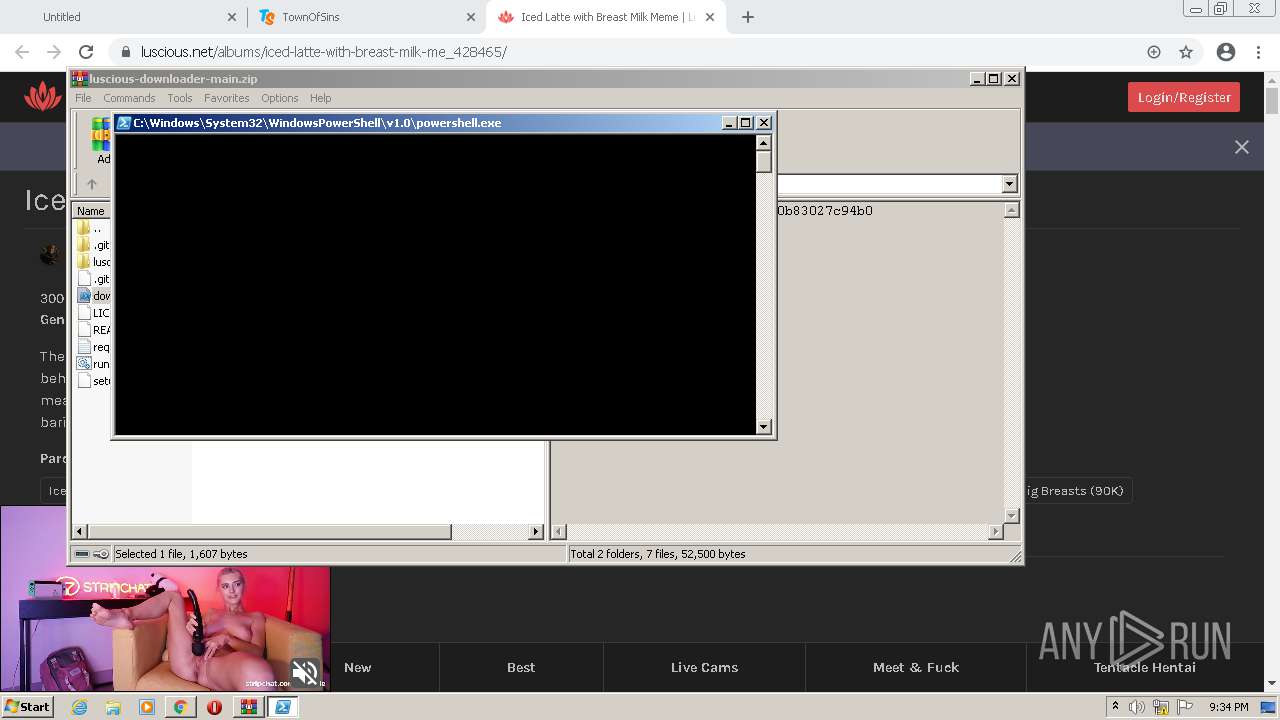The width and height of the screenshot is (1280, 720).
Task: Dismiss the site banner with the X
Action: pyautogui.click(x=1242, y=147)
